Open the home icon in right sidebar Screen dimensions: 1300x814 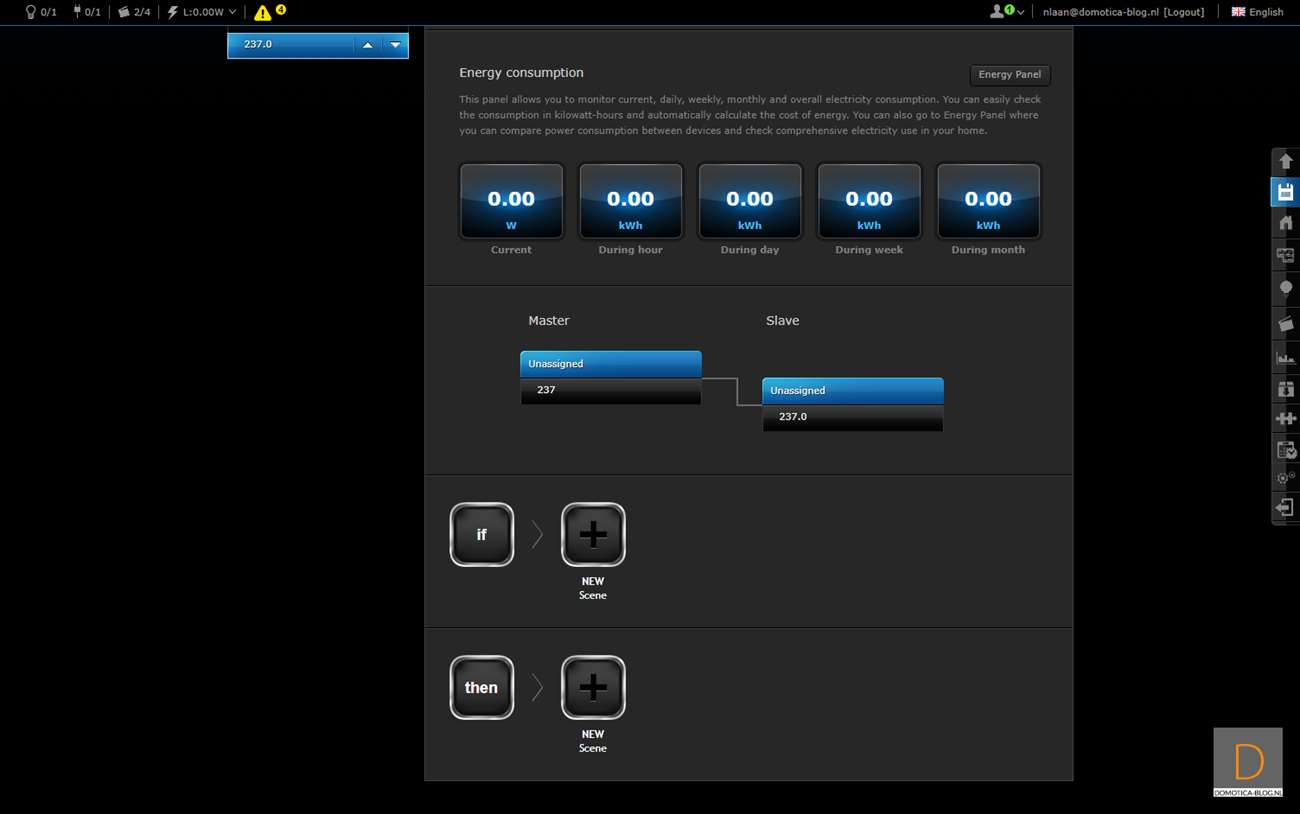(x=1286, y=223)
